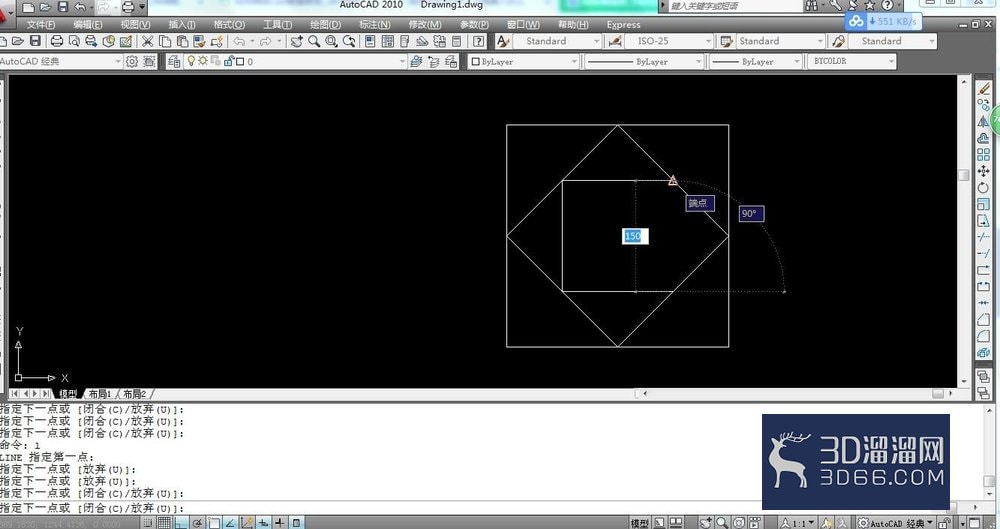This screenshot has height=529, width=1000.
Task: Click the Zoom Previous icon
Action: point(348,41)
